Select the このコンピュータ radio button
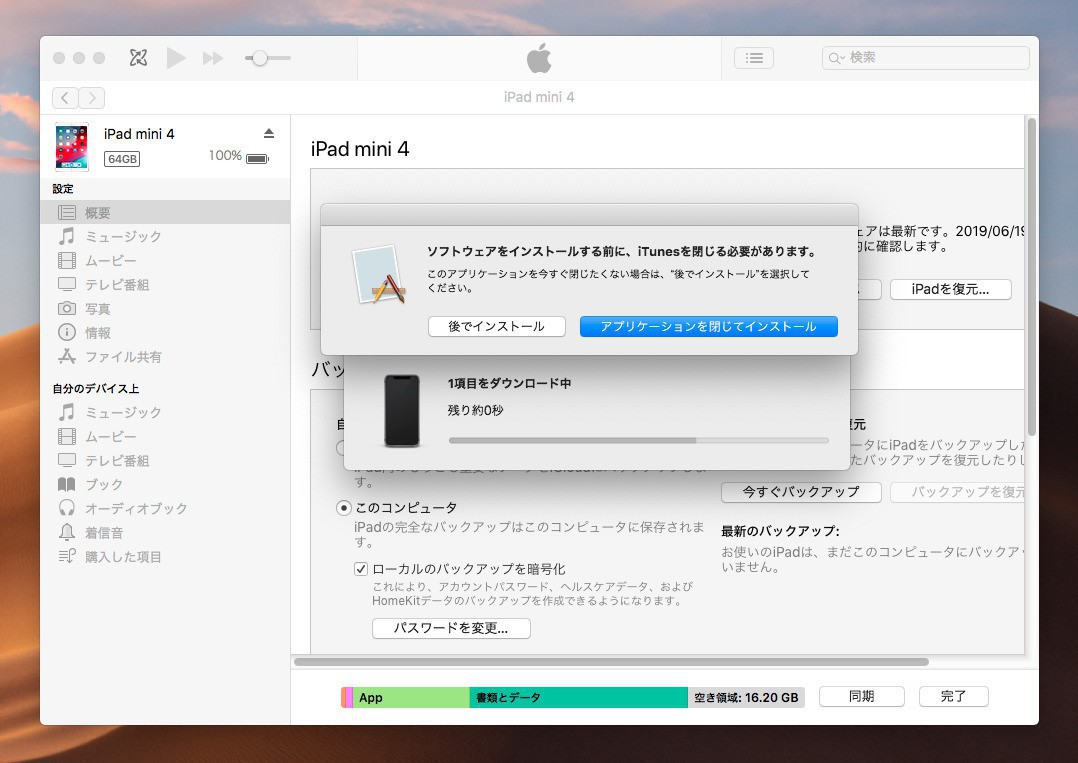Viewport: 1078px width, 763px height. (x=344, y=508)
